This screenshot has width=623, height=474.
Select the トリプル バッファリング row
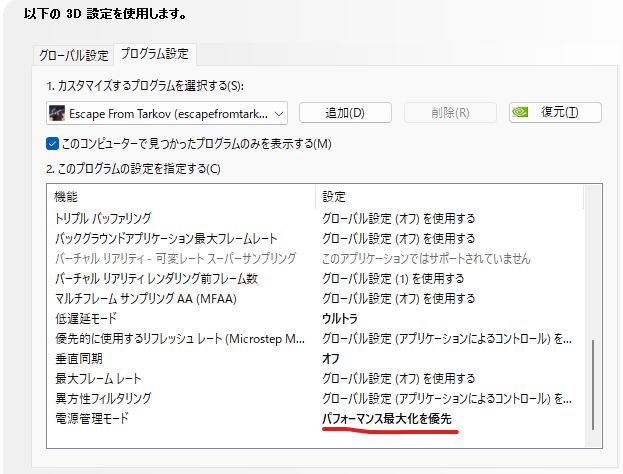116,218
